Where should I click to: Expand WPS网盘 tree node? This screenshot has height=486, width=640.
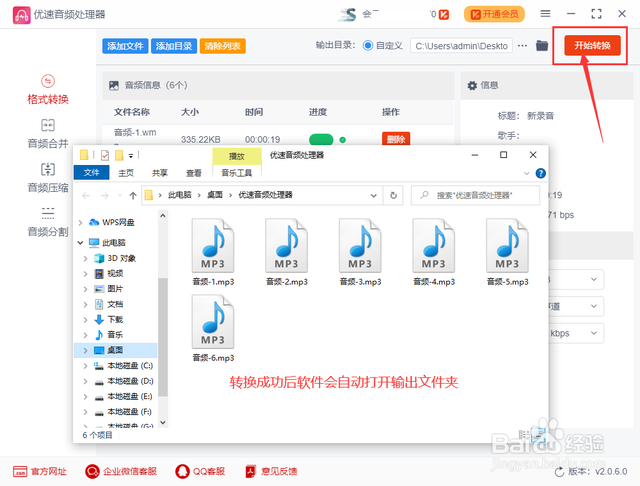[x=80, y=222]
